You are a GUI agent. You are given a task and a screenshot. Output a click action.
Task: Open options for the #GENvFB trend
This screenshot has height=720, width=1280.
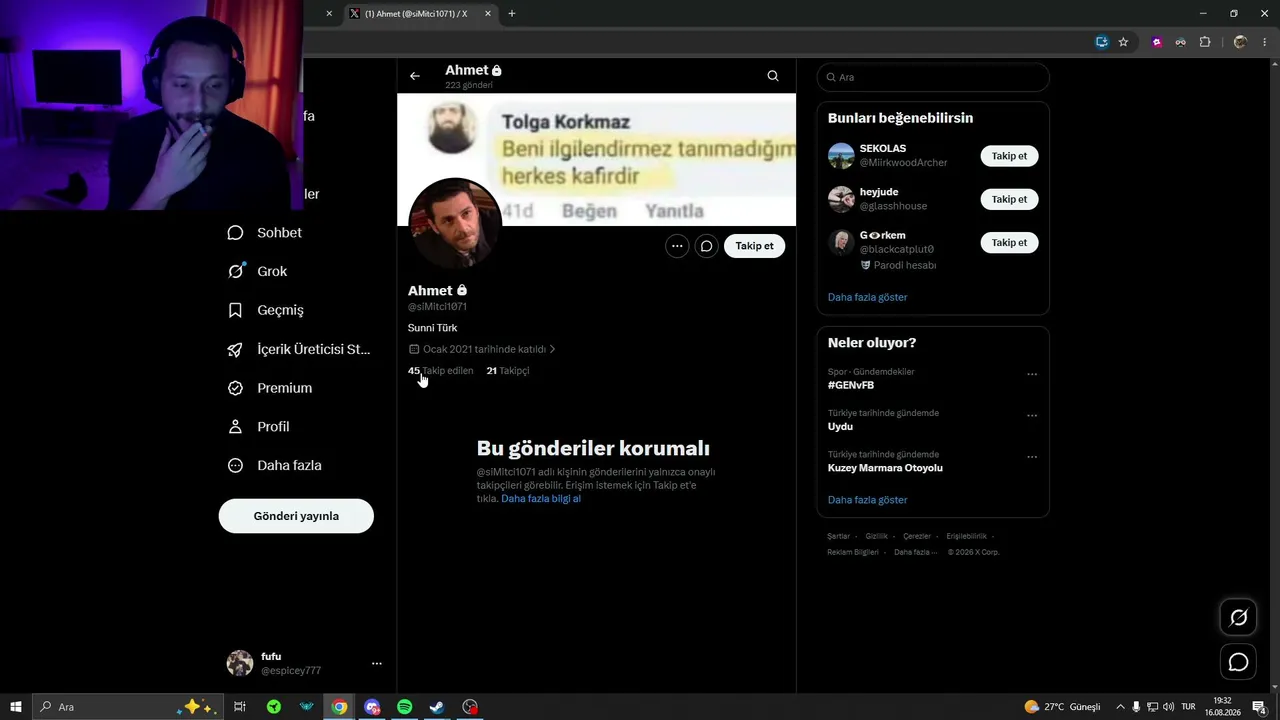(x=1032, y=374)
